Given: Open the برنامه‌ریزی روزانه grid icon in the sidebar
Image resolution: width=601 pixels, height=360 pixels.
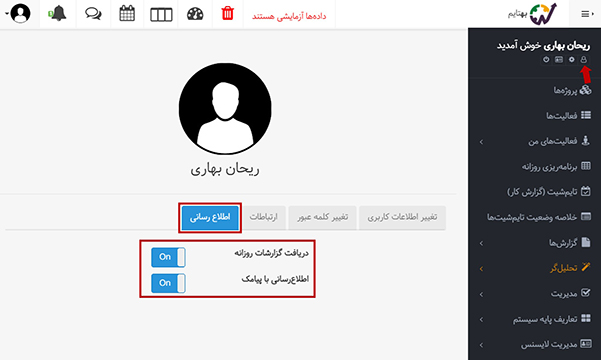Looking at the screenshot, I should coord(586,166).
